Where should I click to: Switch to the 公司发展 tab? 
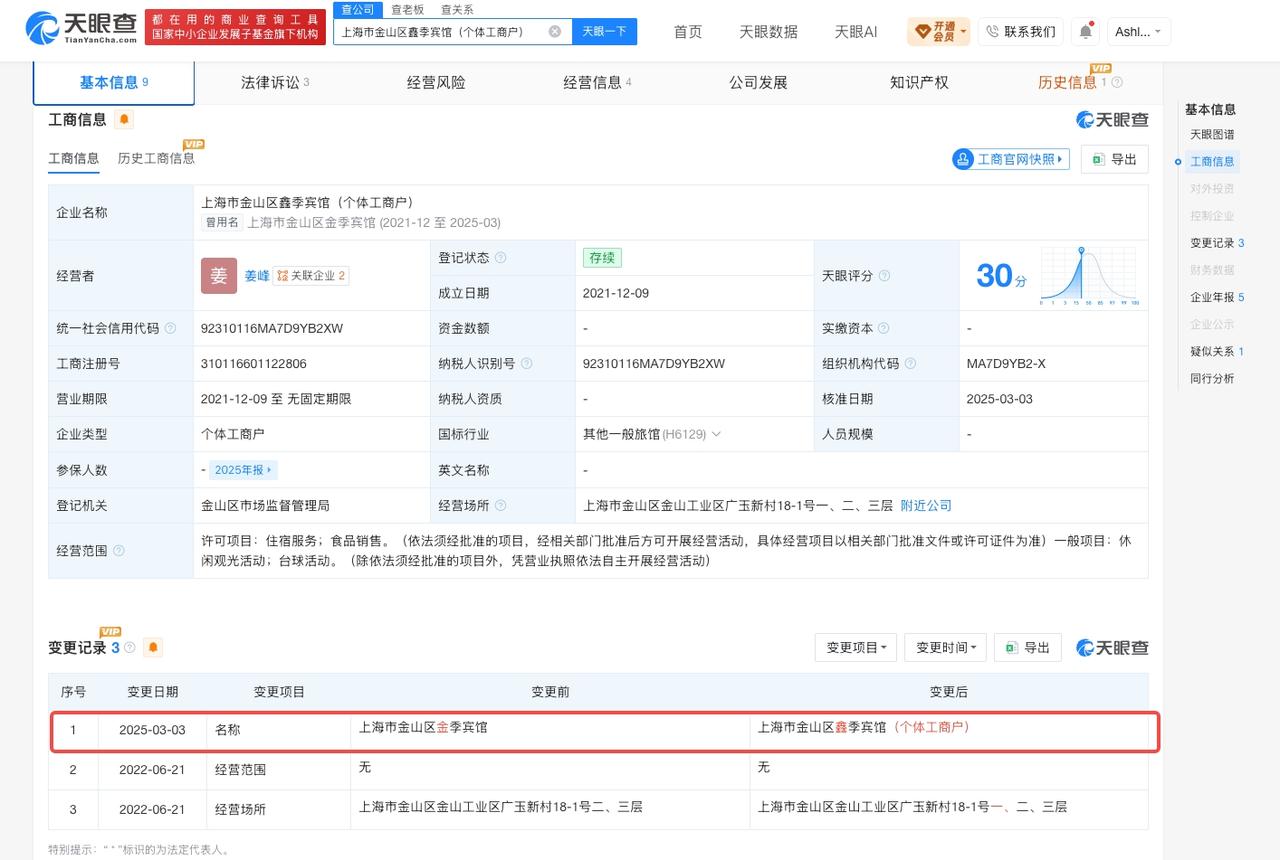pos(758,82)
